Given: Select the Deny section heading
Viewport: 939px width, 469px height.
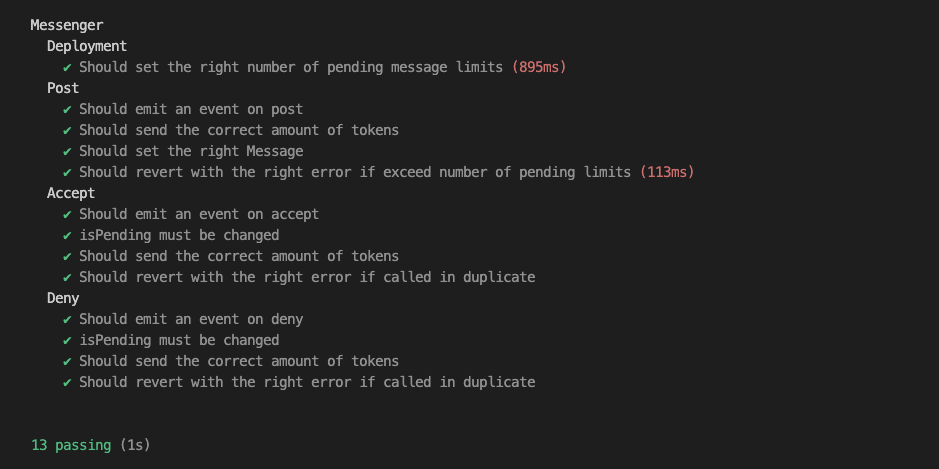Looking at the screenshot, I should 63,298.
